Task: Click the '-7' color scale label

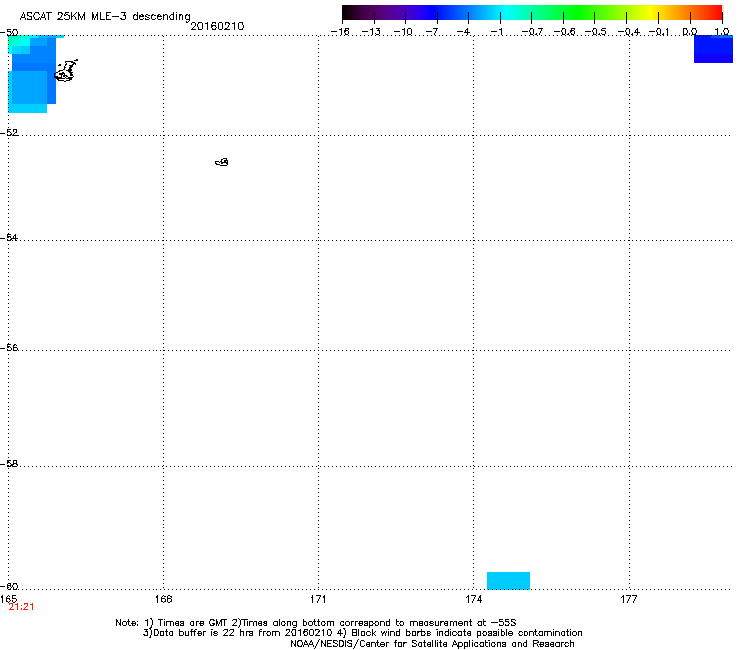Action: pos(432,32)
